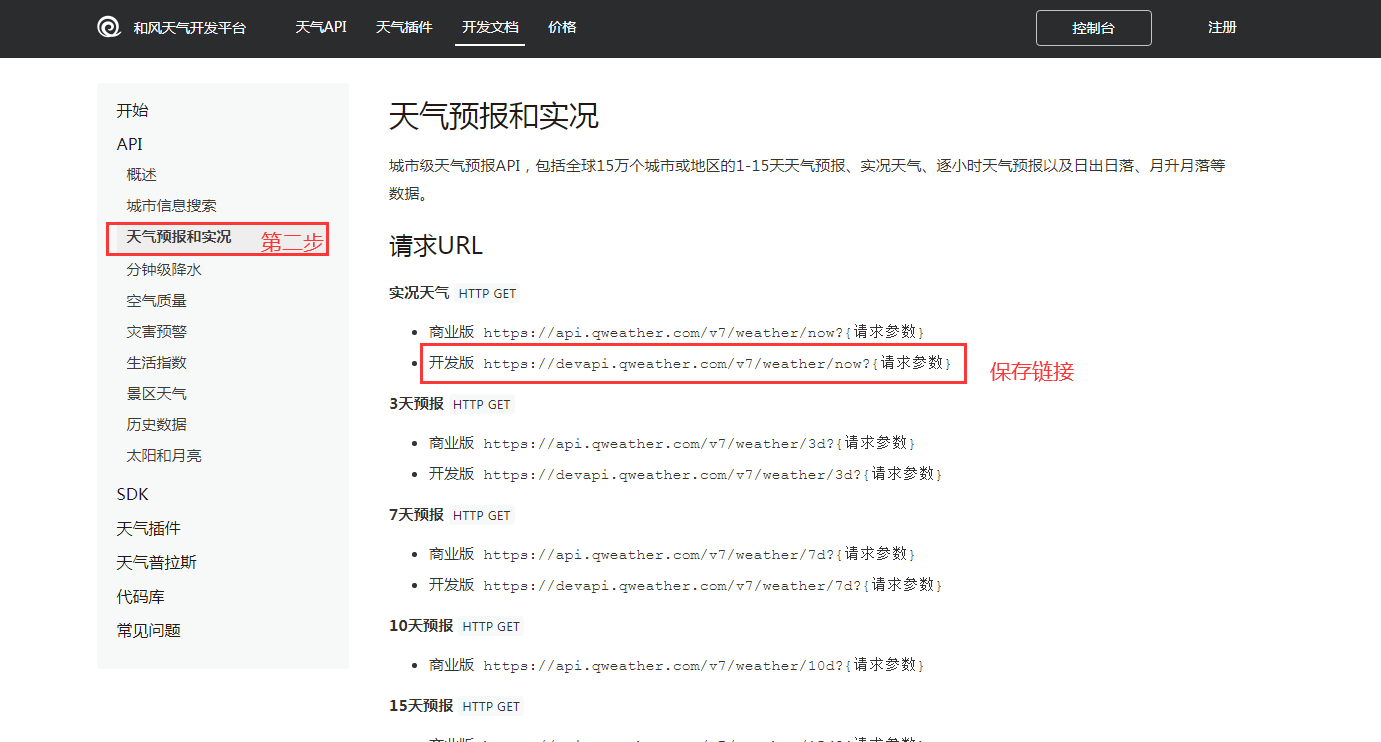The image size is (1381, 742).
Task: Click the 开发版 devapi weather/7d URL
Action: 713,585
